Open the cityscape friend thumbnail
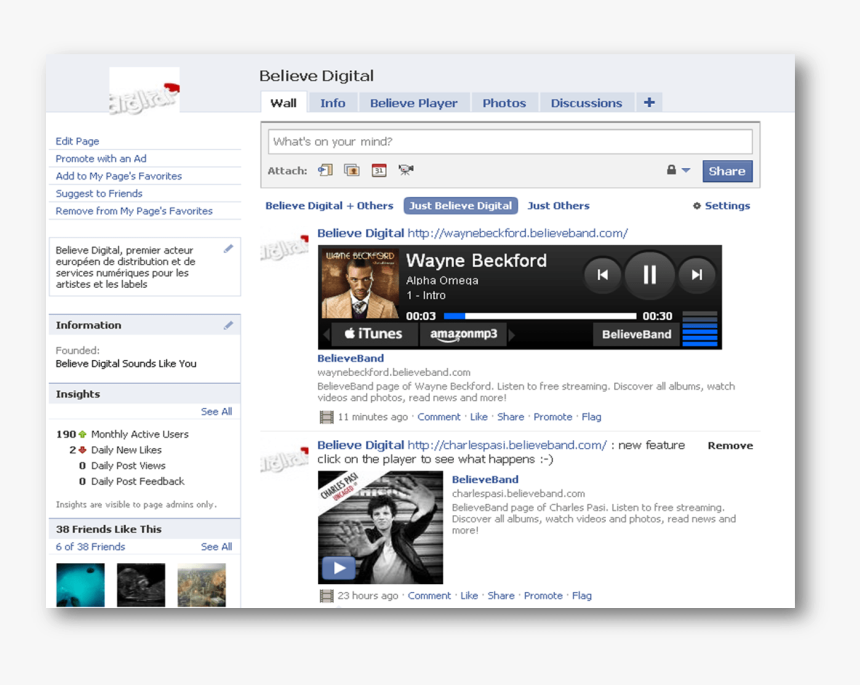Image resolution: width=860 pixels, height=685 pixels. tap(202, 585)
